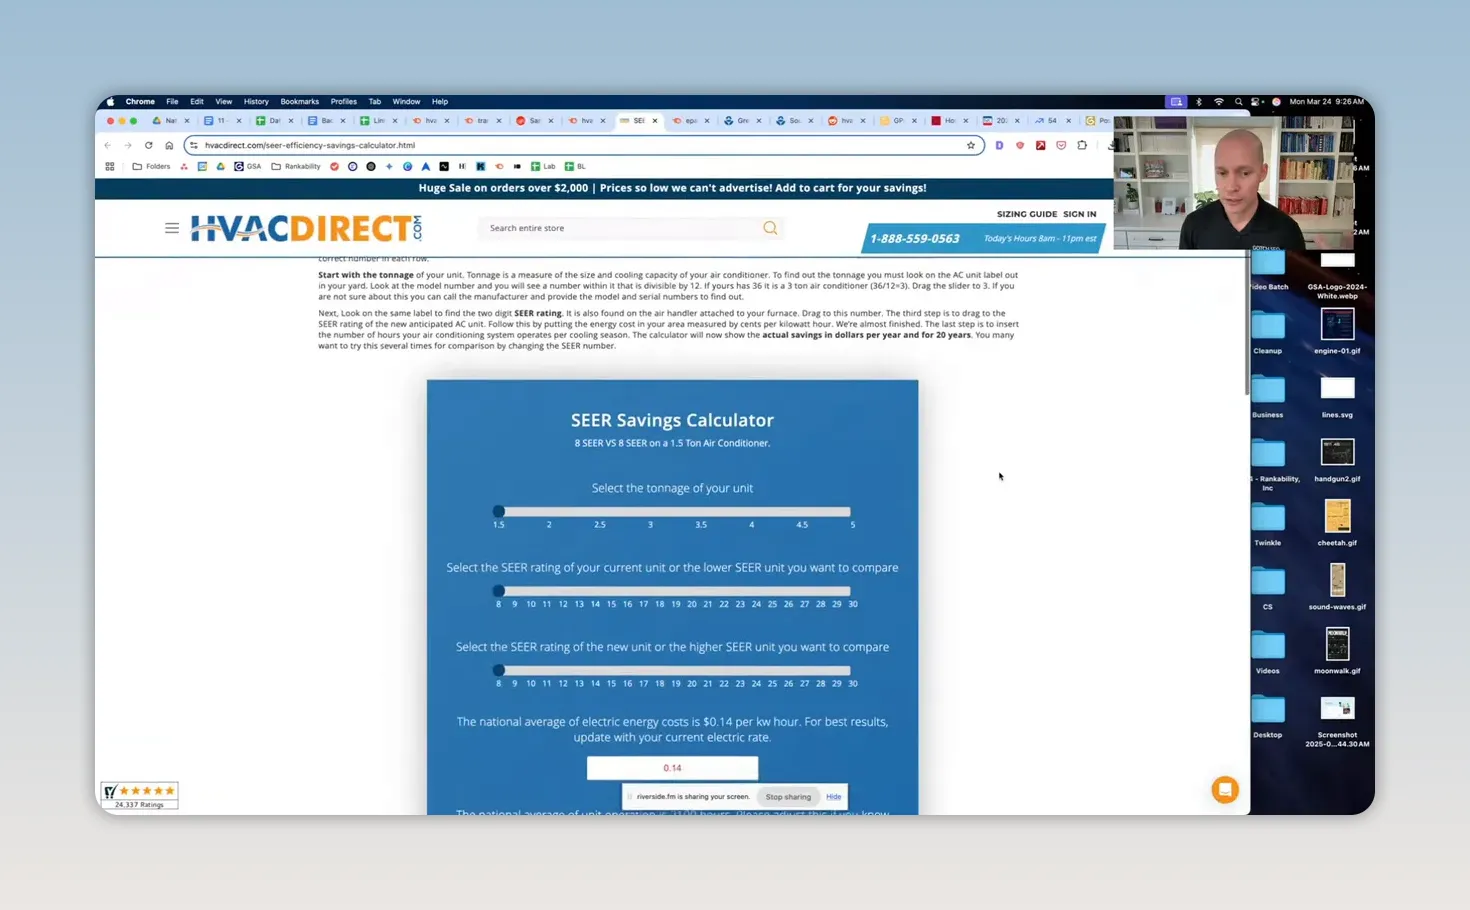
Task: Open the Cleanup desktop folder
Action: (1267, 328)
